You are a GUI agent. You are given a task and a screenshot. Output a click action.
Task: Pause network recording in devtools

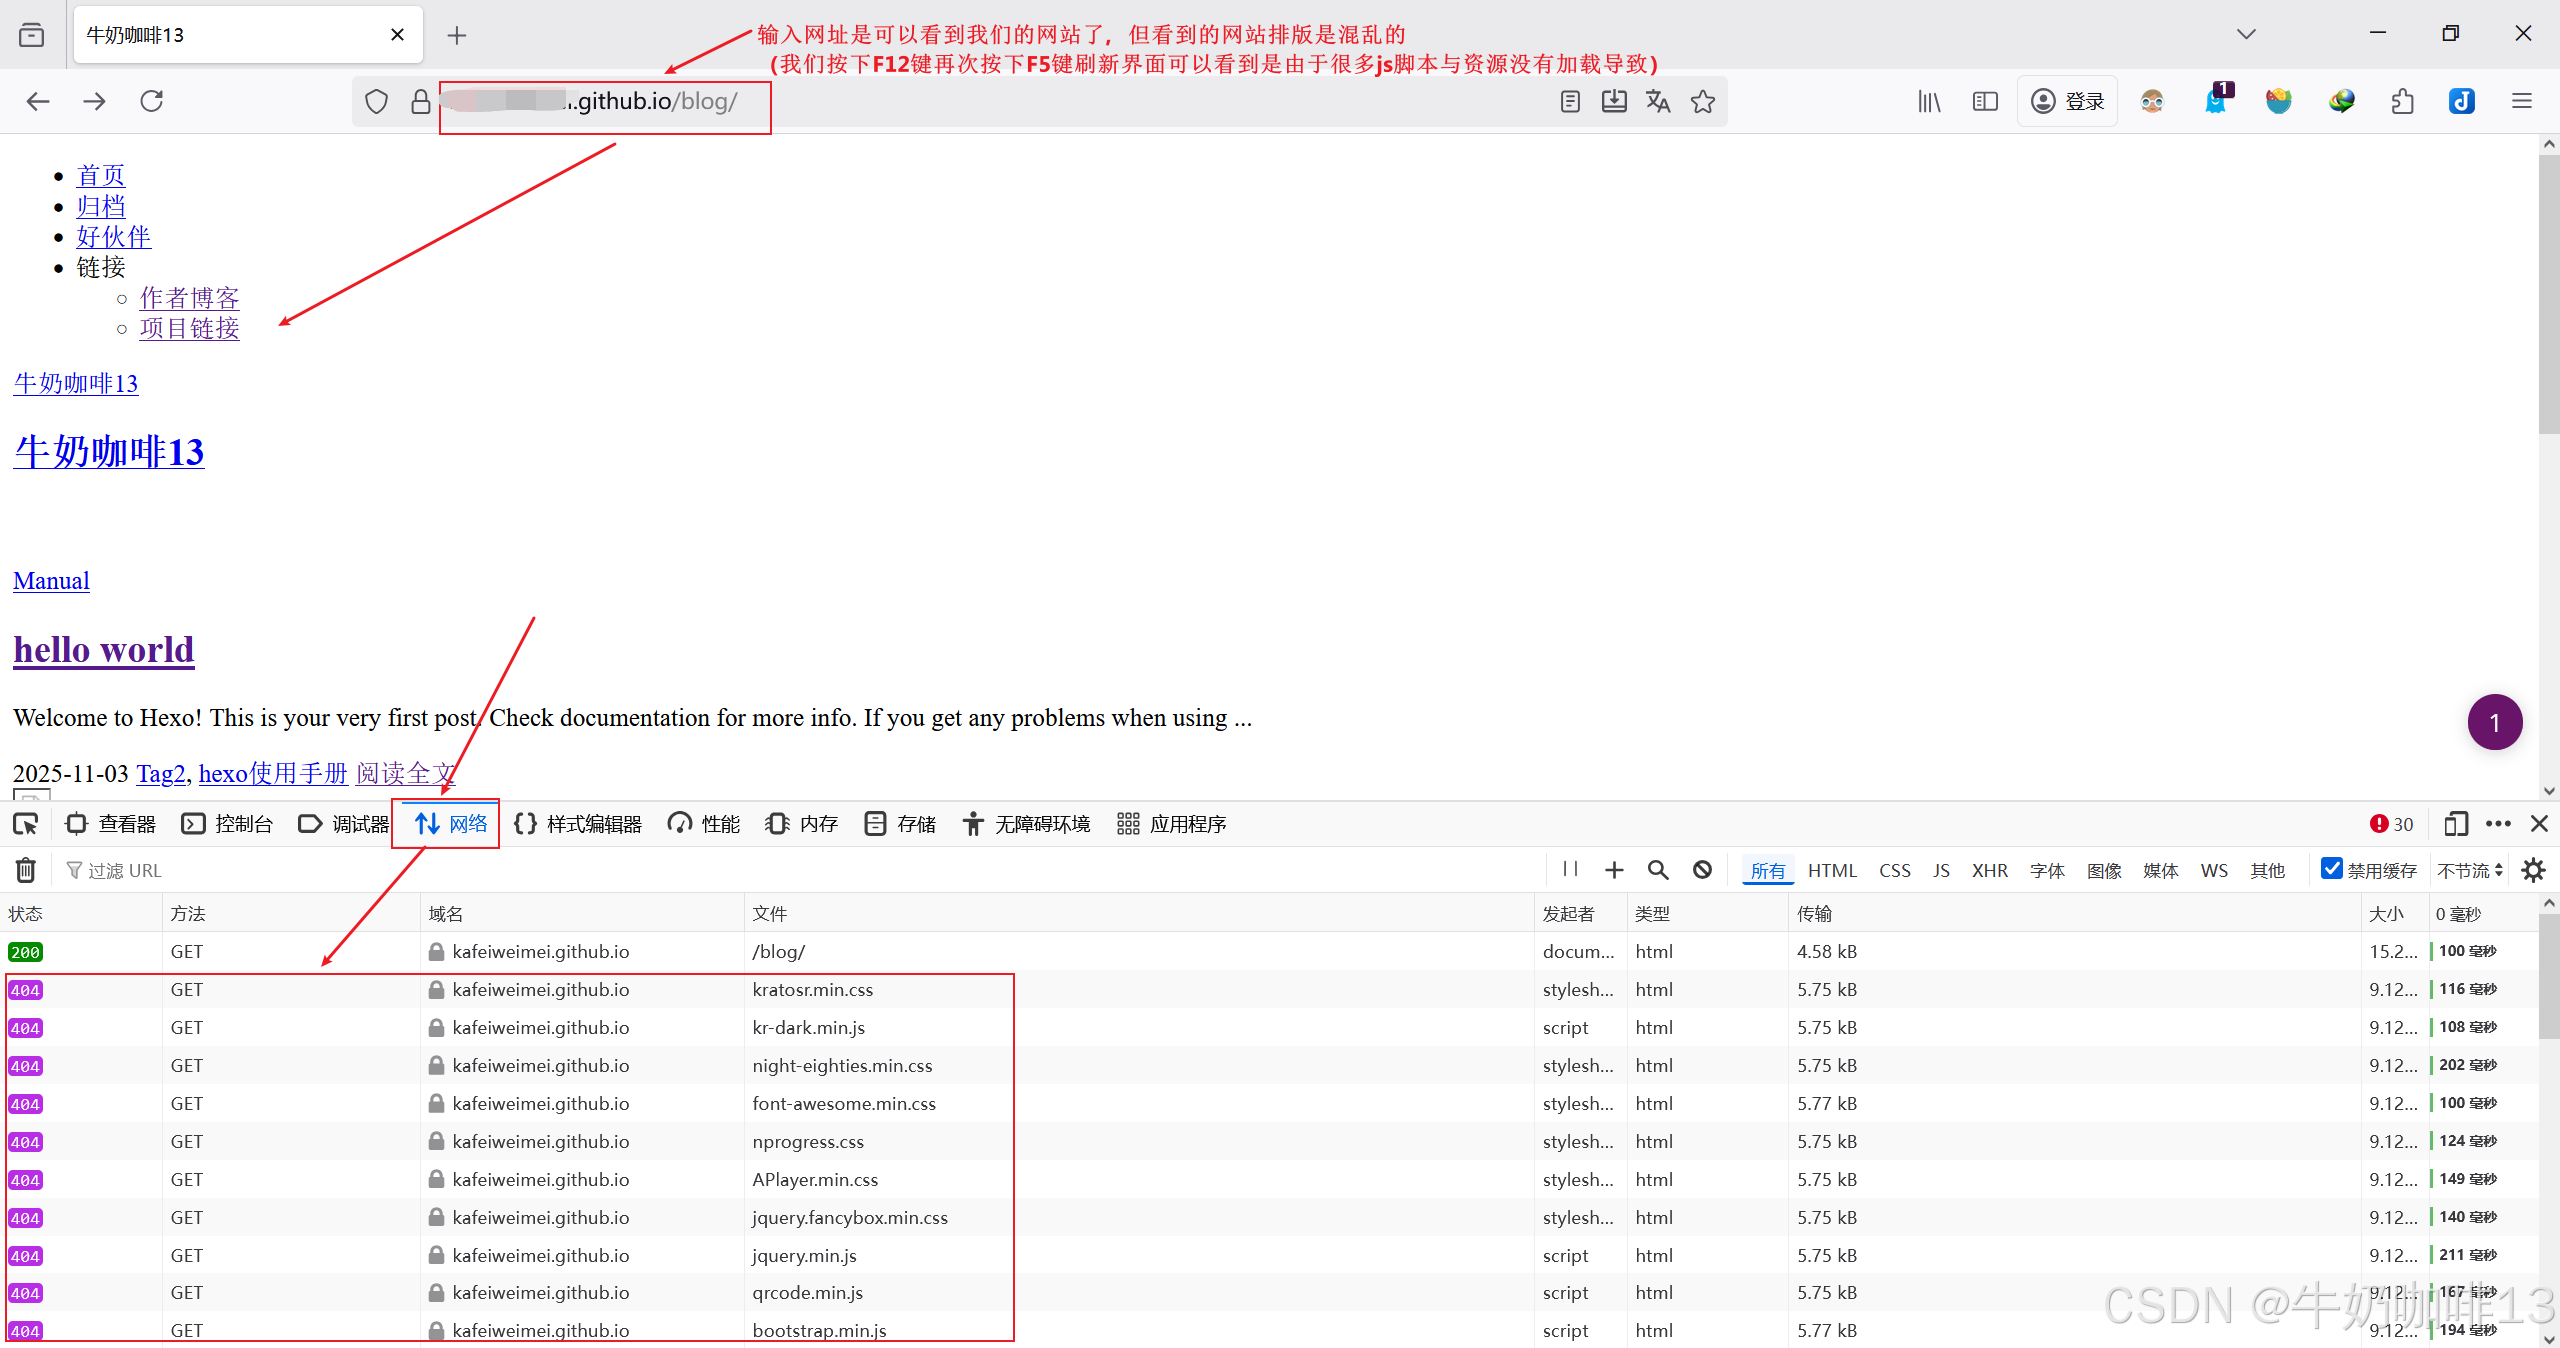click(1570, 869)
